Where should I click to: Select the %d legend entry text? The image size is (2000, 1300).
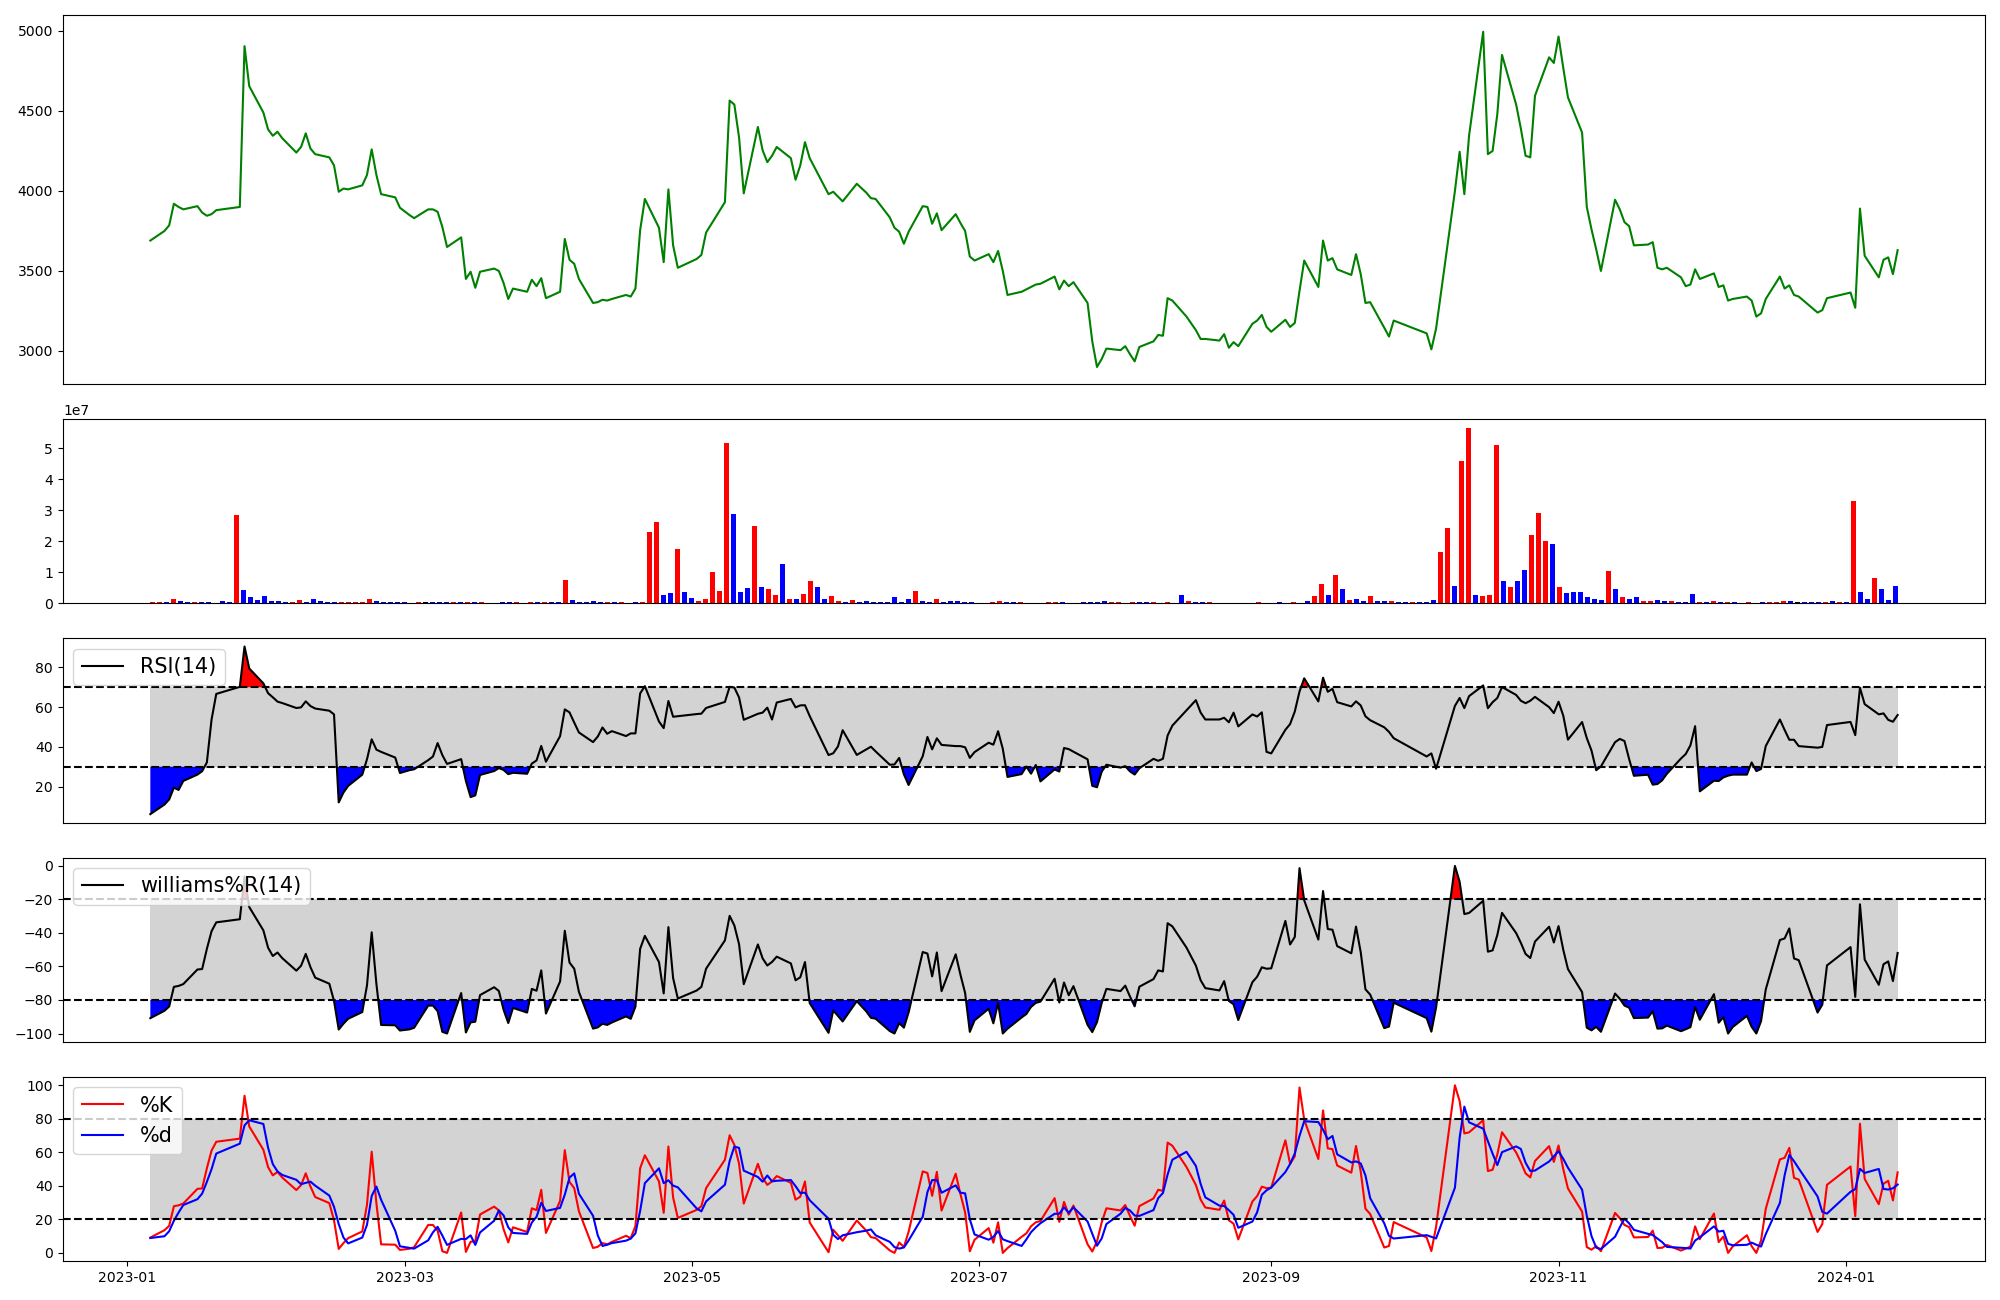pos(156,1135)
